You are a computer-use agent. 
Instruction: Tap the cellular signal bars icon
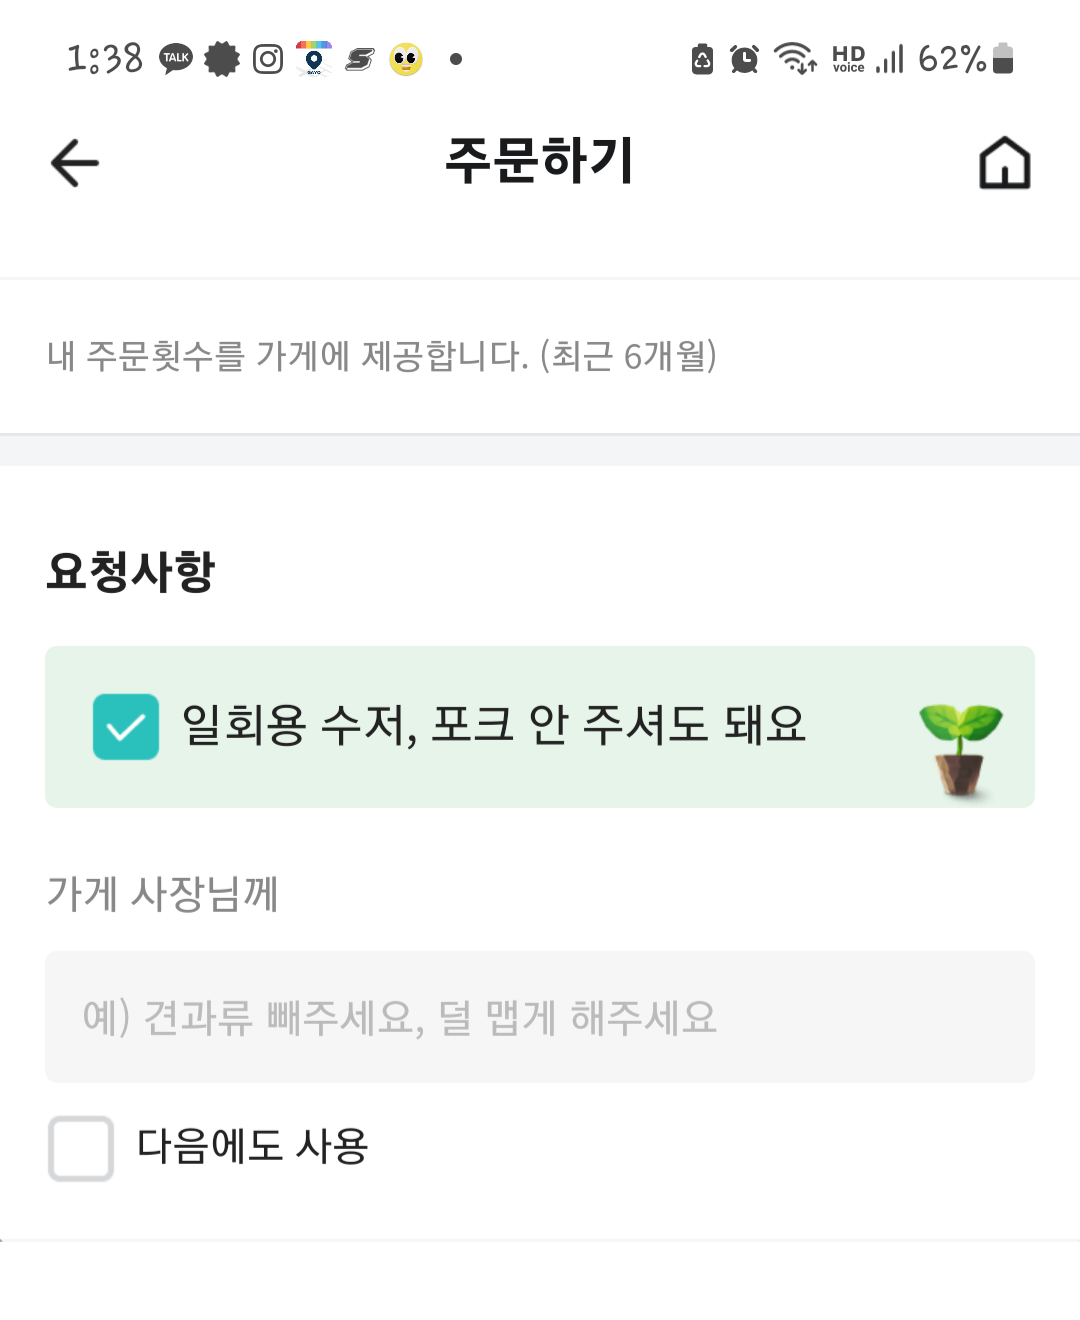tap(890, 59)
